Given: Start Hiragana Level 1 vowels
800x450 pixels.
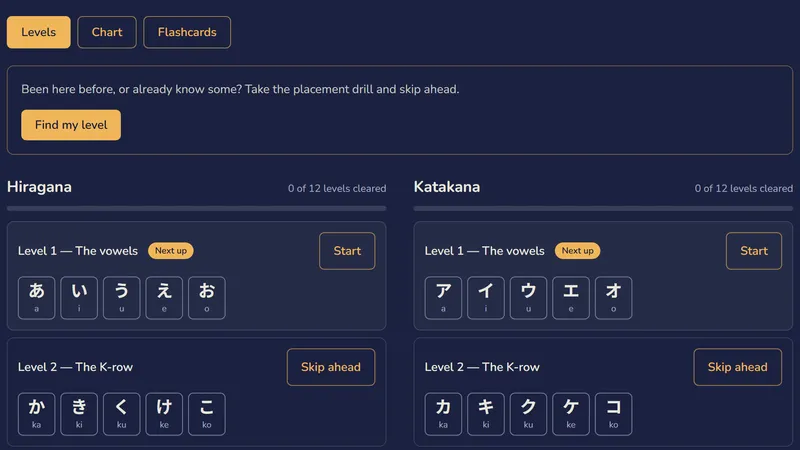Looking at the screenshot, I should pos(347,251).
